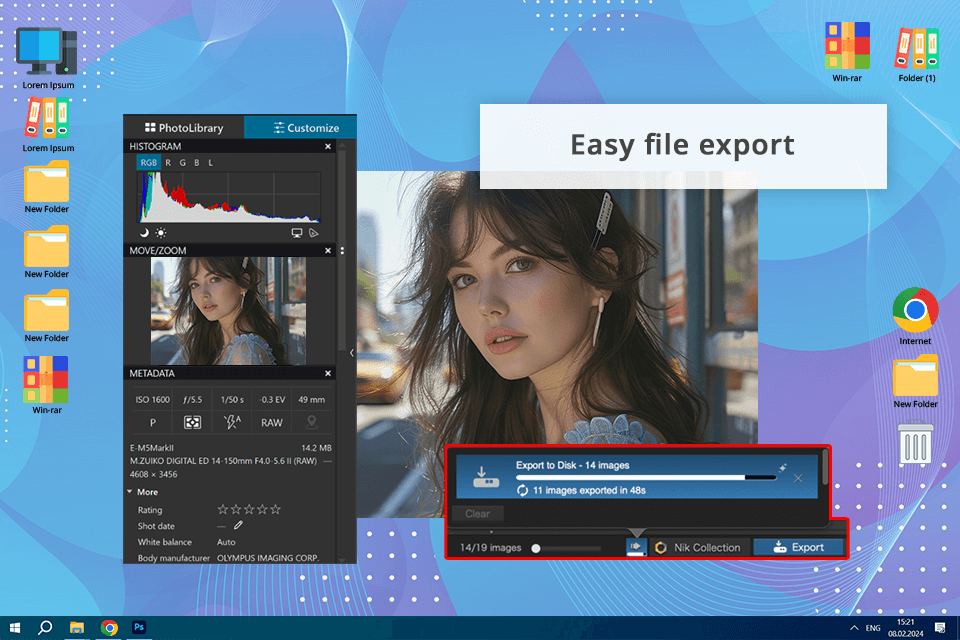The image size is (960, 640).
Task: Select the Internet Chrome desktop icon
Action: [x=915, y=317]
